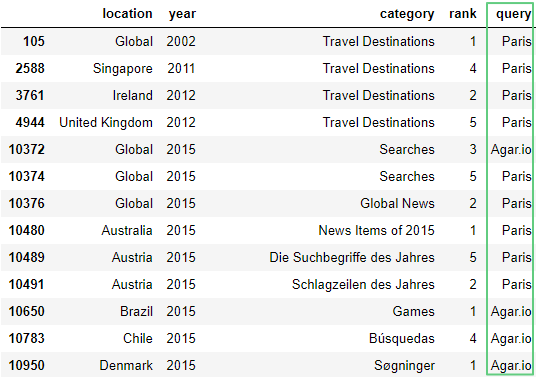
Task: Click Schlagzeilen des Jahres cell
Action: pyautogui.click(x=363, y=284)
